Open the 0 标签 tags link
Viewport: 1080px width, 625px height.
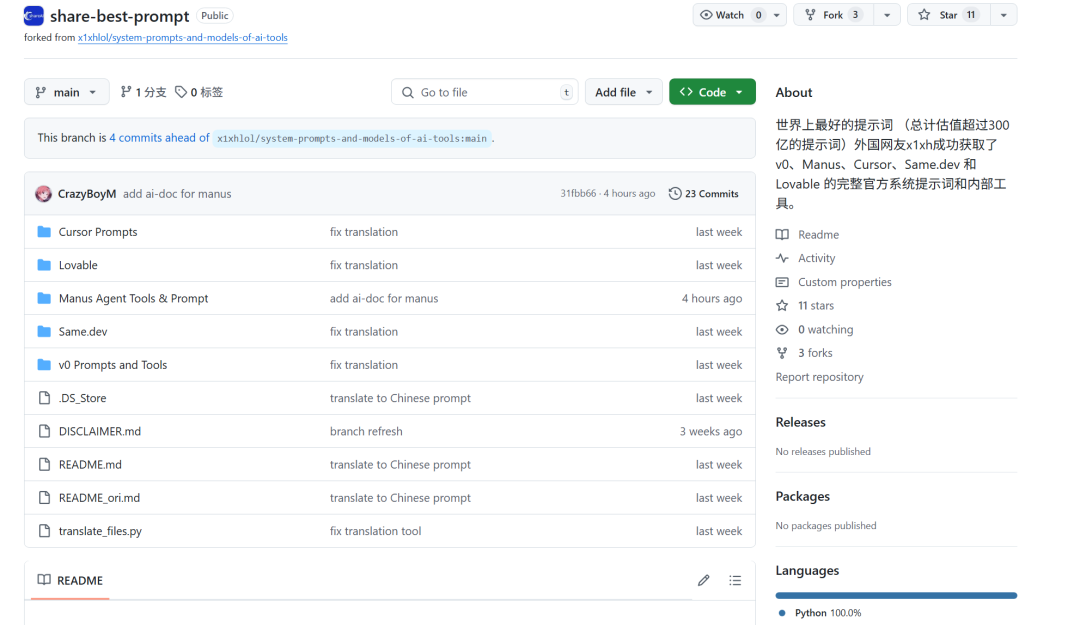pyautogui.click(x=199, y=92)
